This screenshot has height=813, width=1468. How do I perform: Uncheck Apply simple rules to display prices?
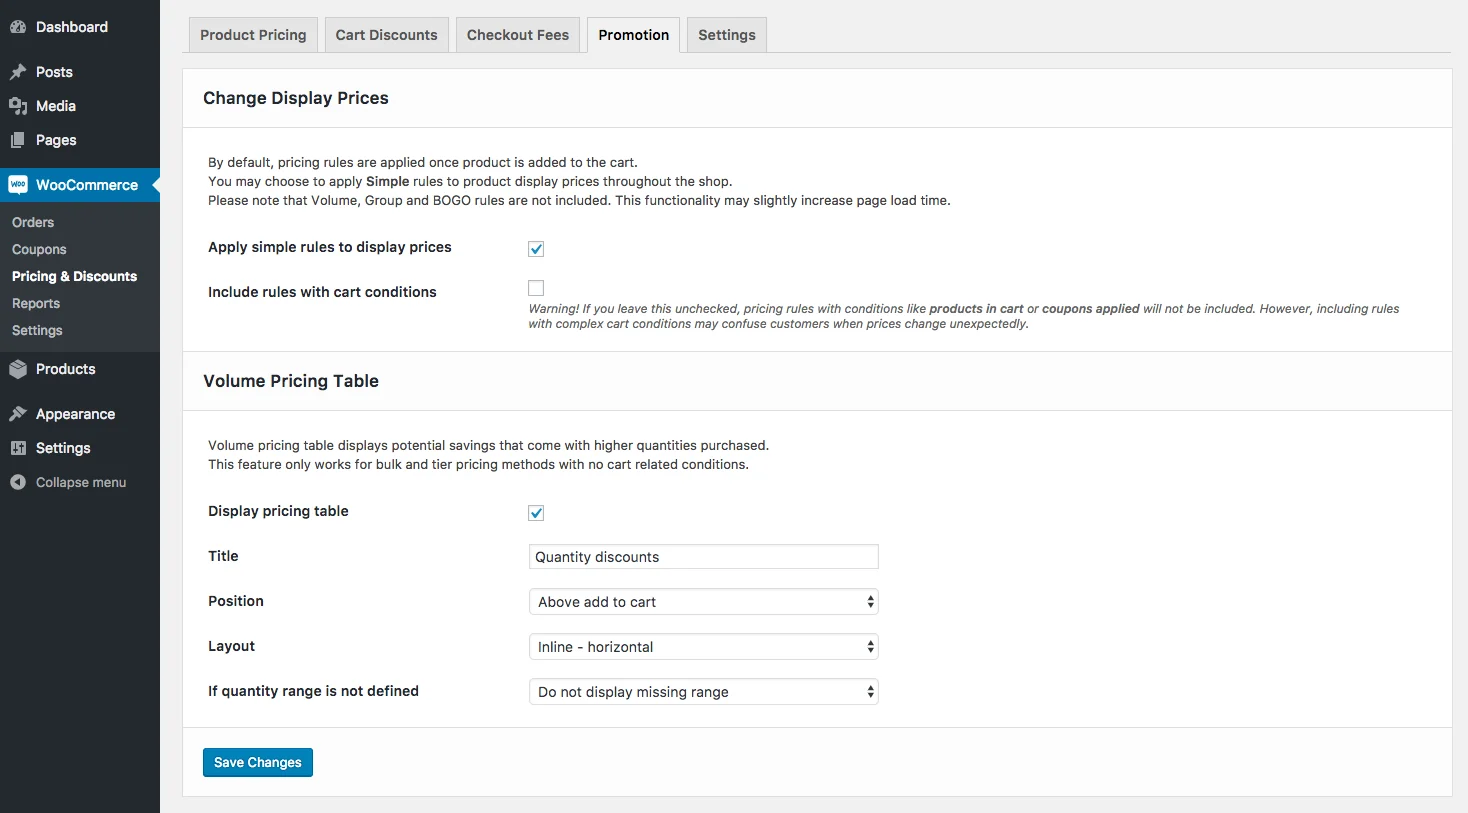click(x=536, y=248)
